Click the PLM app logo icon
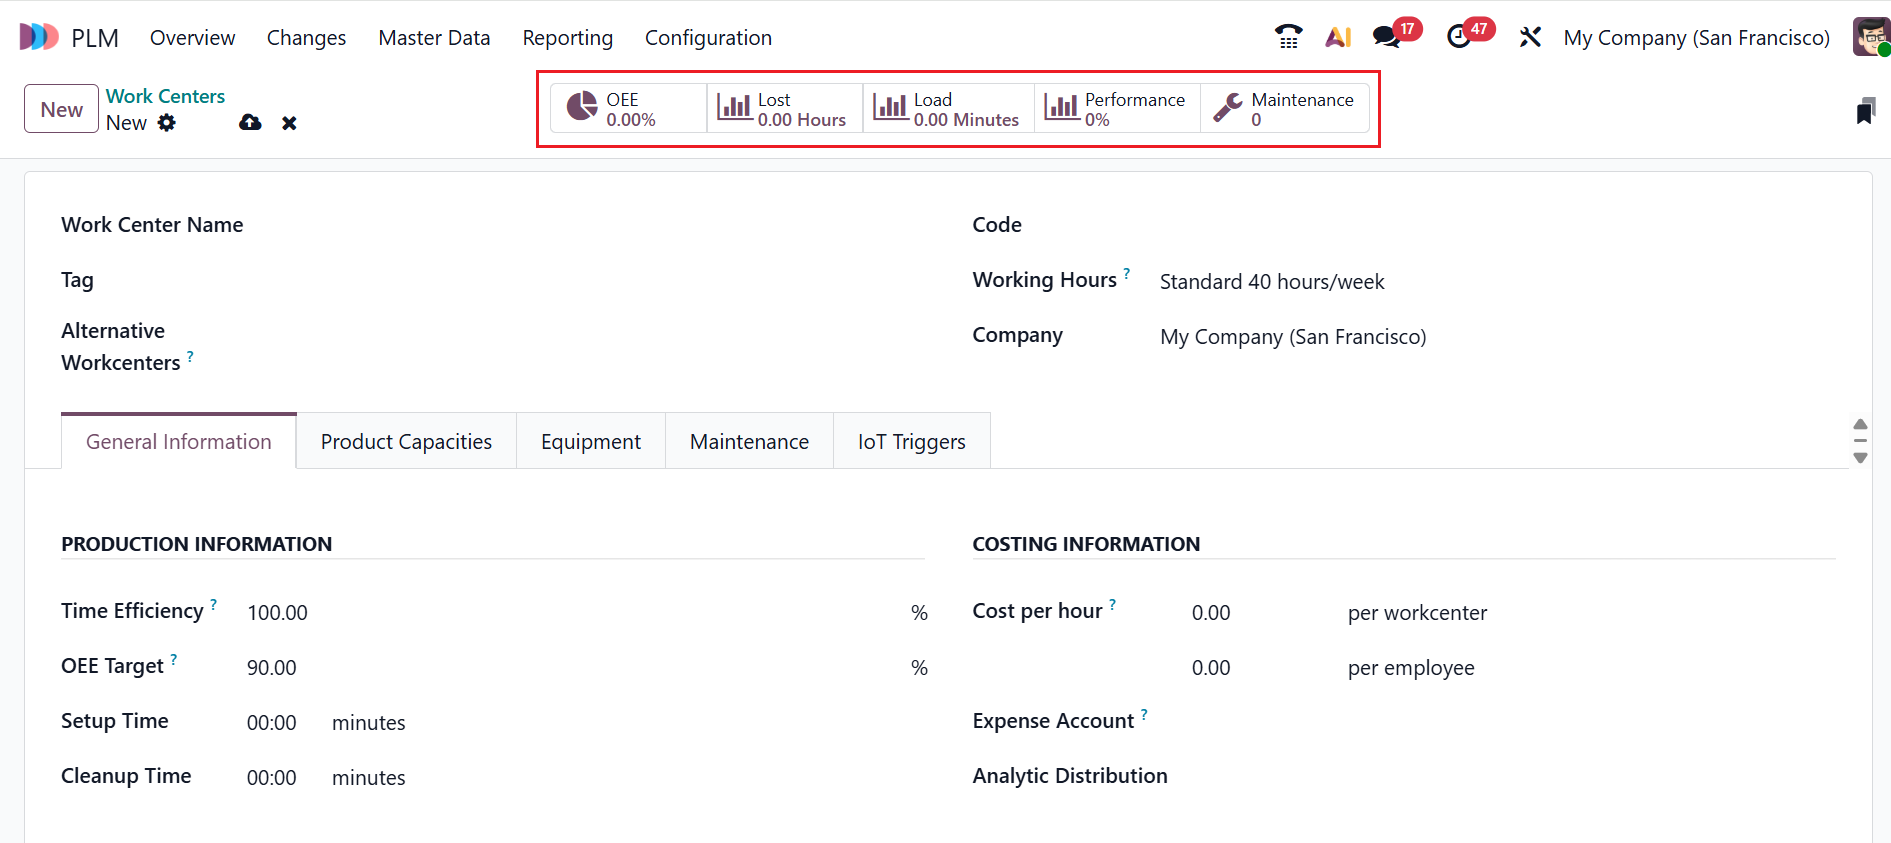The image size is (1891, 843). click(x=39, y=37)
